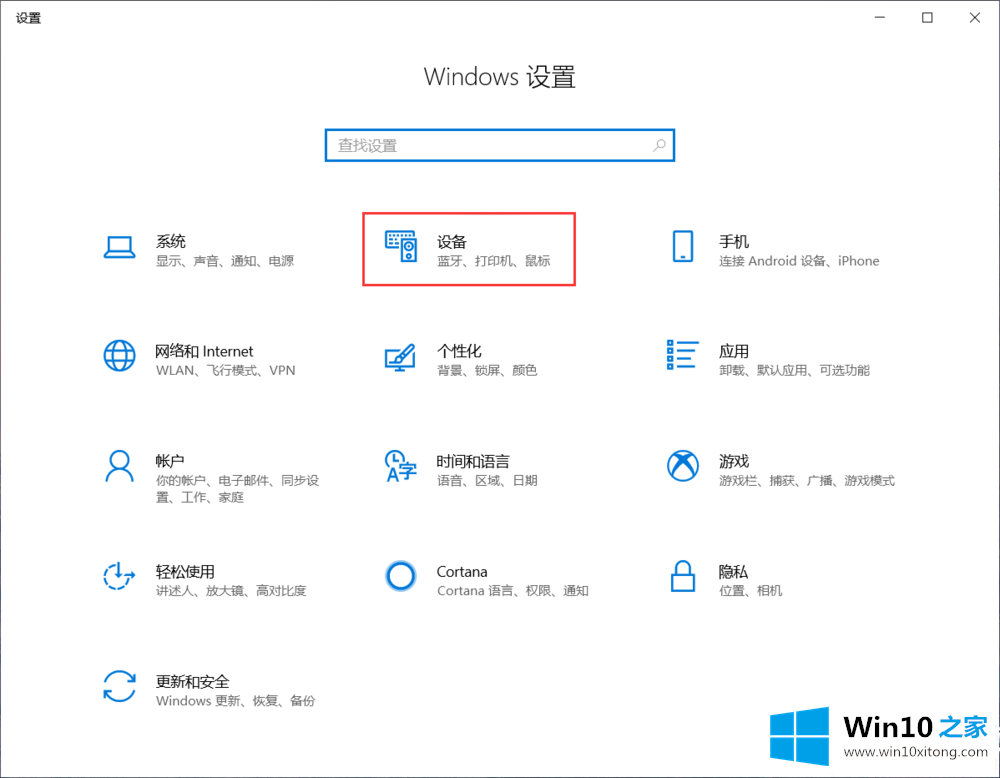Viewport: 1000px width, 778px height.
Task: Open the 轻松使用 category title
Action: 185,571
